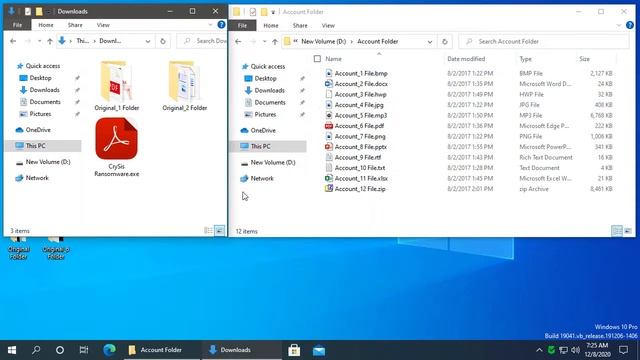Viewport: 640px width, 360px height.
Task: Go up one level in Account Folder window
Action: click(275, 42)
